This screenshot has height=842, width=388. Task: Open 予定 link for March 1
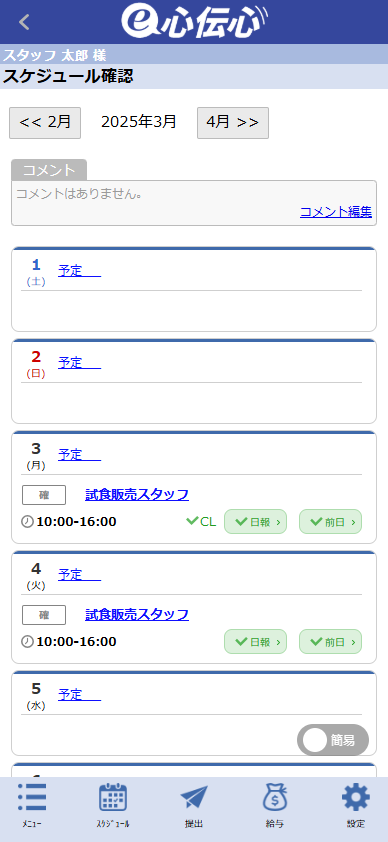(x=79, y=271)
